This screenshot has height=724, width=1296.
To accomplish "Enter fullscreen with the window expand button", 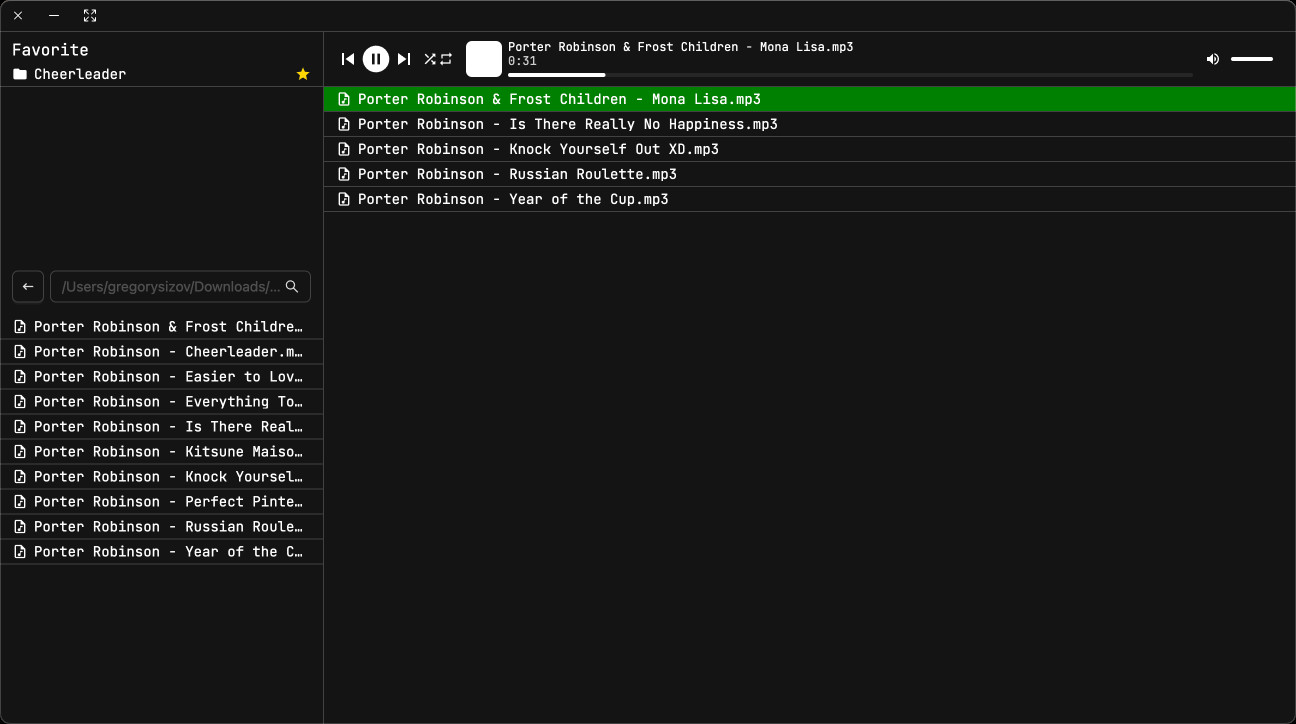I will point(90,16).
